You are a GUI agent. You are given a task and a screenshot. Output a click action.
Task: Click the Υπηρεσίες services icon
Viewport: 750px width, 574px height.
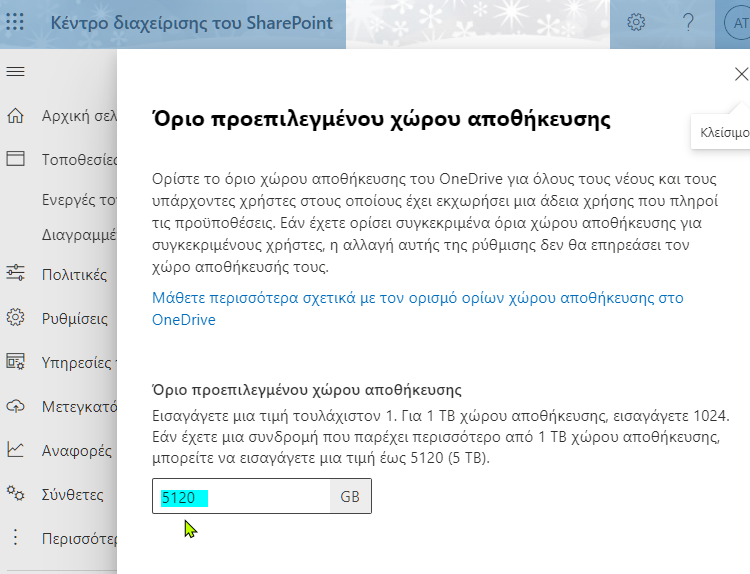click(x=15, y=362)
